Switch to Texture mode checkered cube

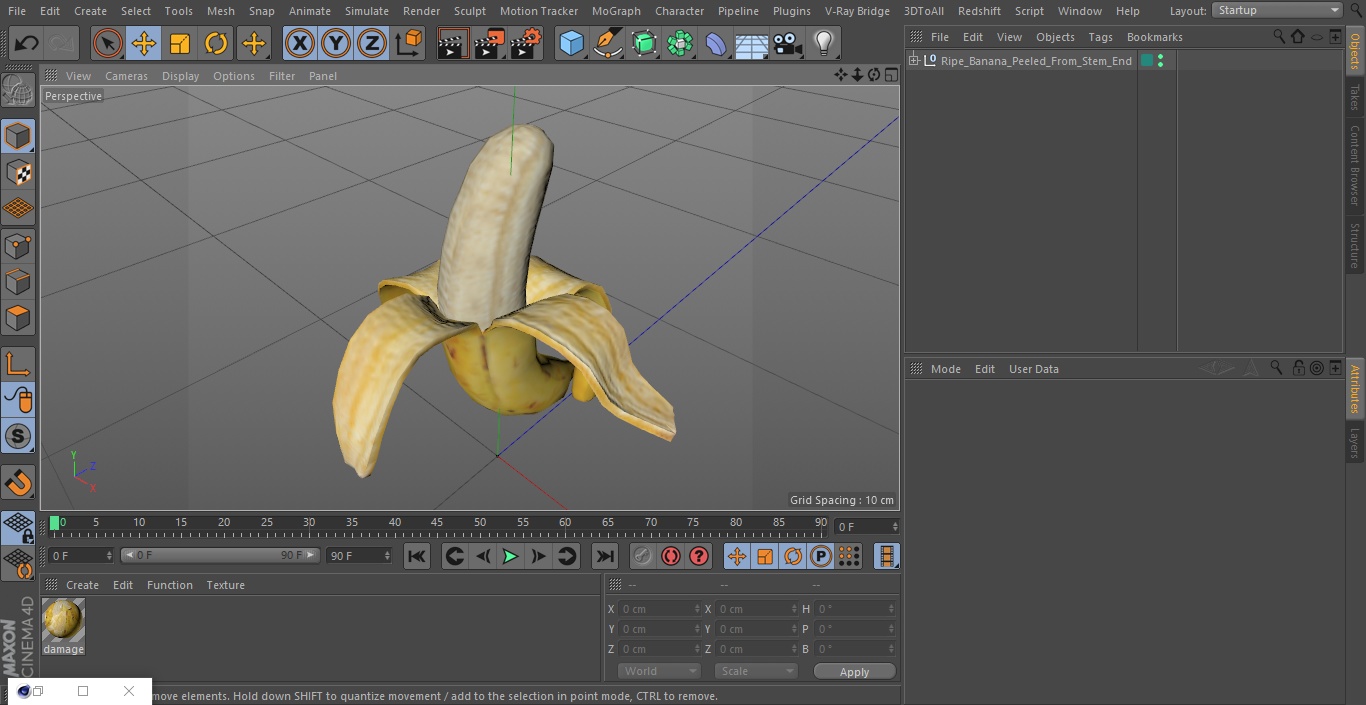(x=18, y=172)
